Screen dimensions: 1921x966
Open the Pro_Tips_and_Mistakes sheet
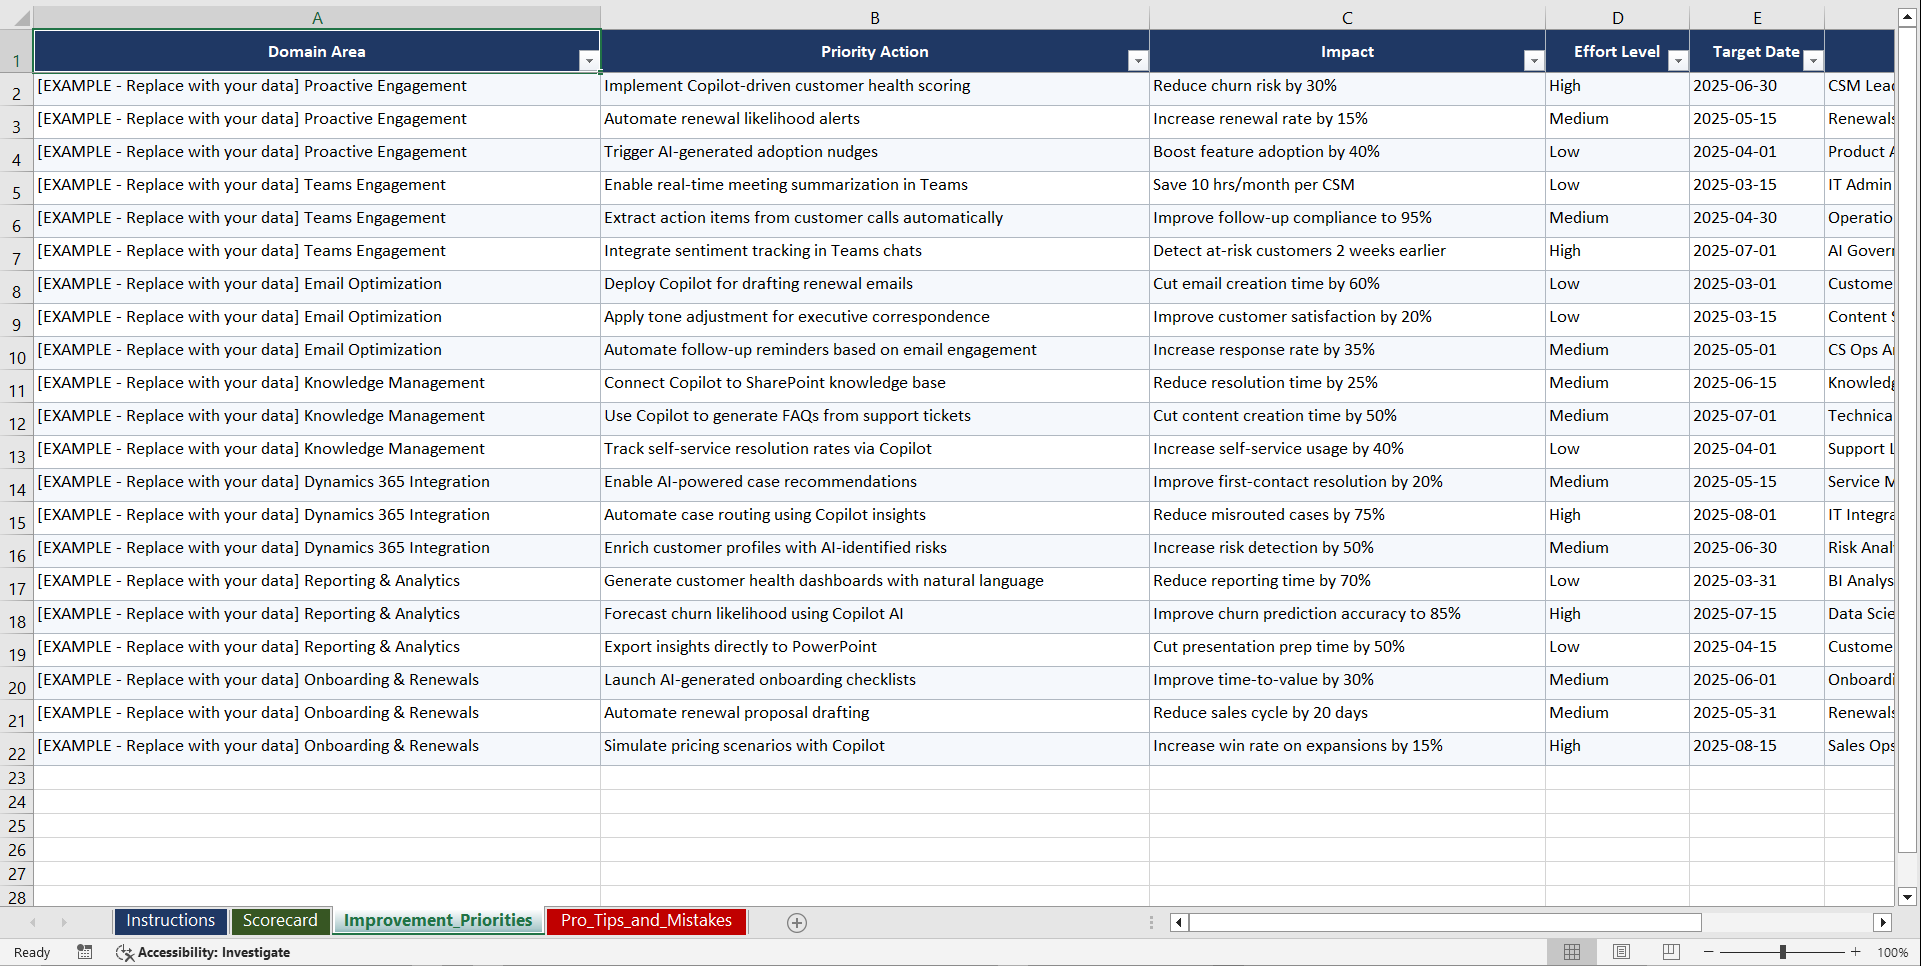tap(646, 920)
